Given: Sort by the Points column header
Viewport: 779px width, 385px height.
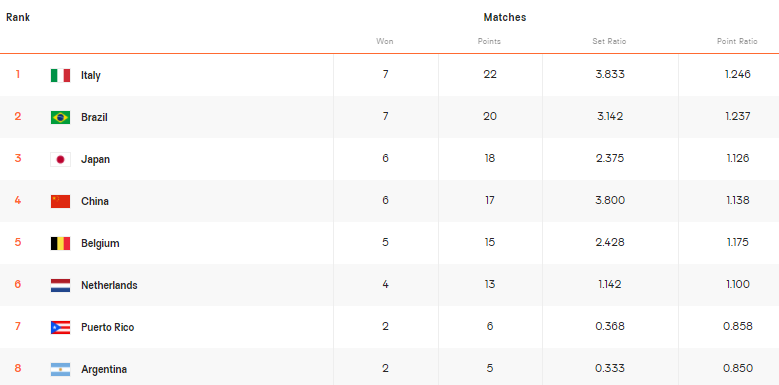Looking at the screenshot, I should (489, 41).
